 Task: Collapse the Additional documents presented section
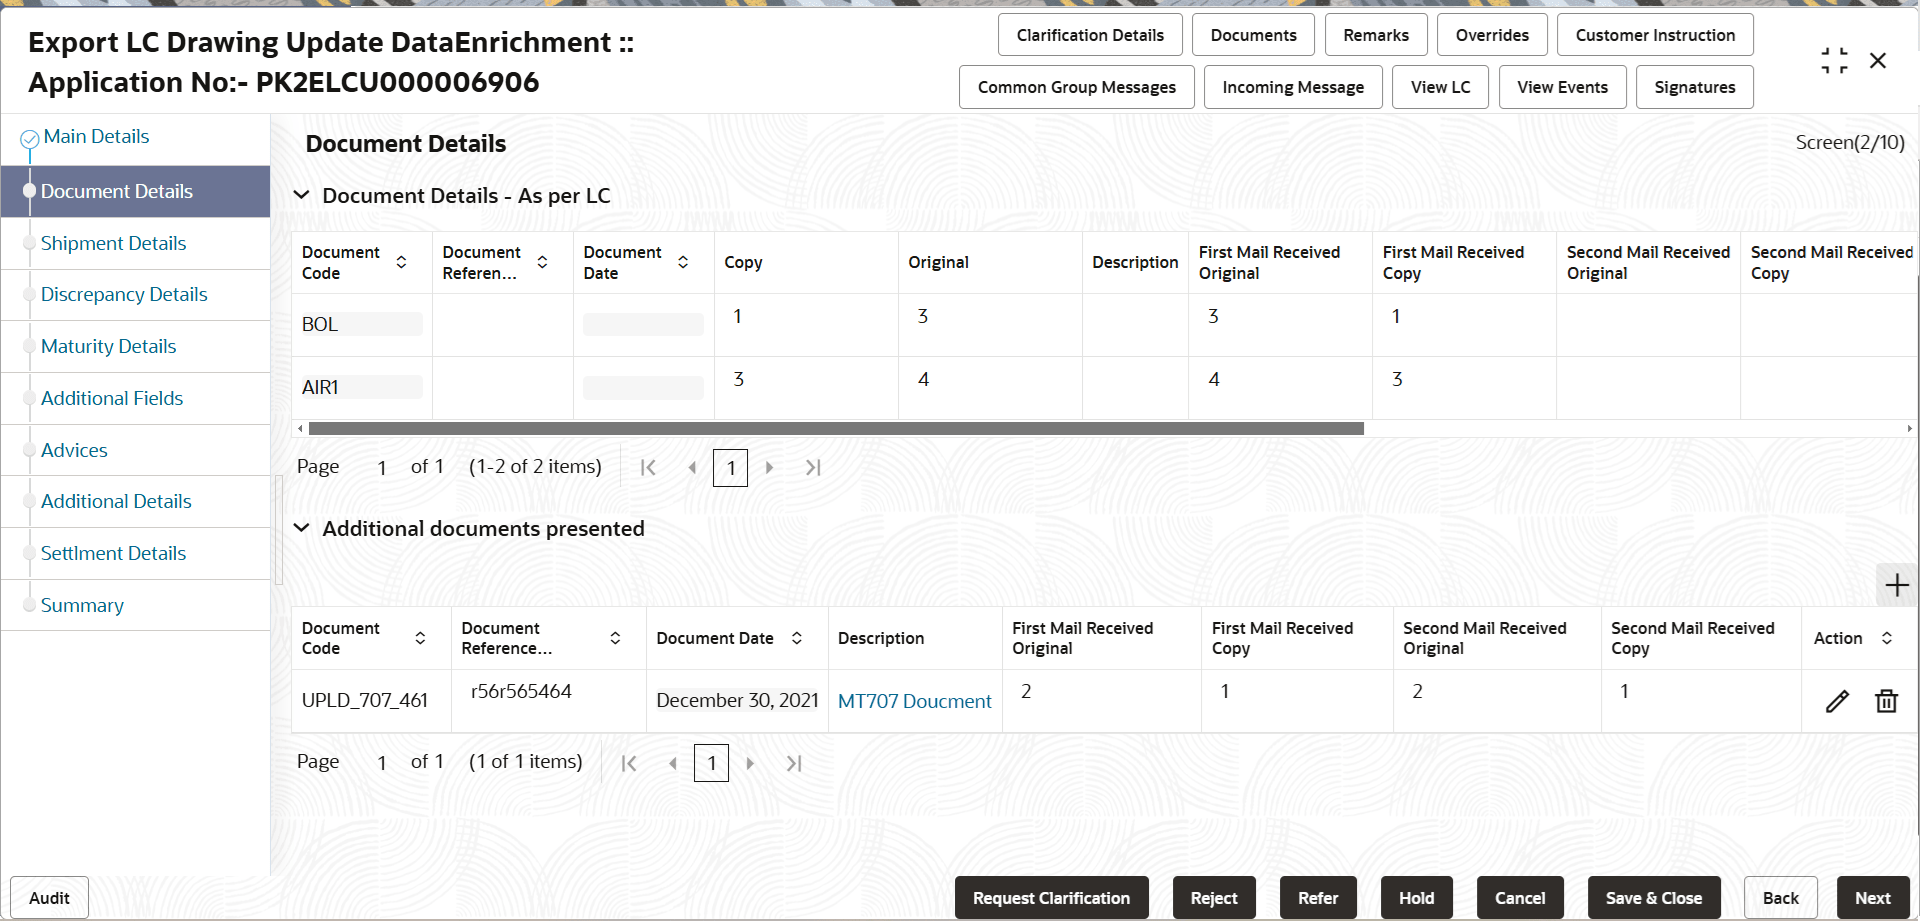point(302,529)
